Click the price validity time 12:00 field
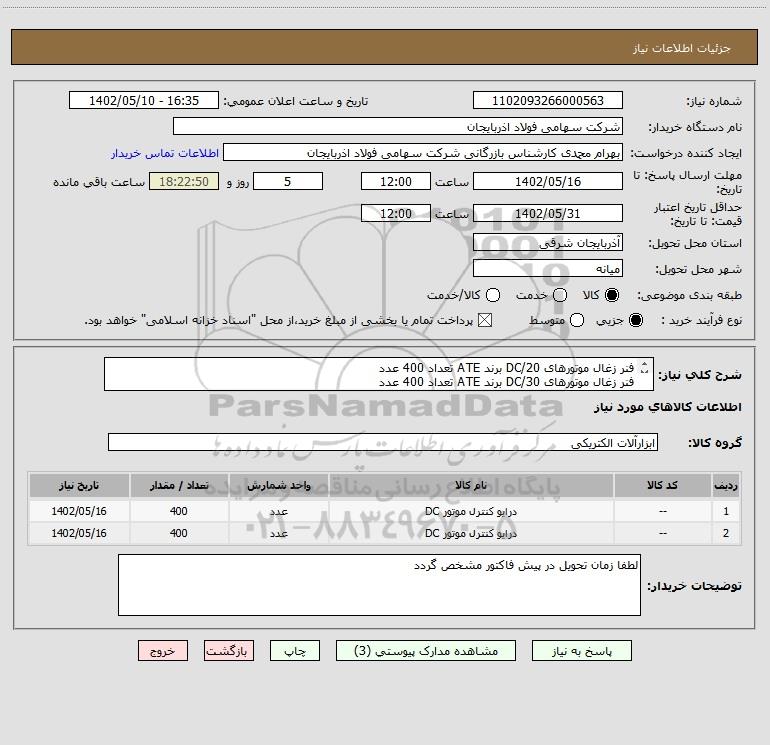Image resolution: width=770 pixels, height=745 pixels. coord(396,213)
